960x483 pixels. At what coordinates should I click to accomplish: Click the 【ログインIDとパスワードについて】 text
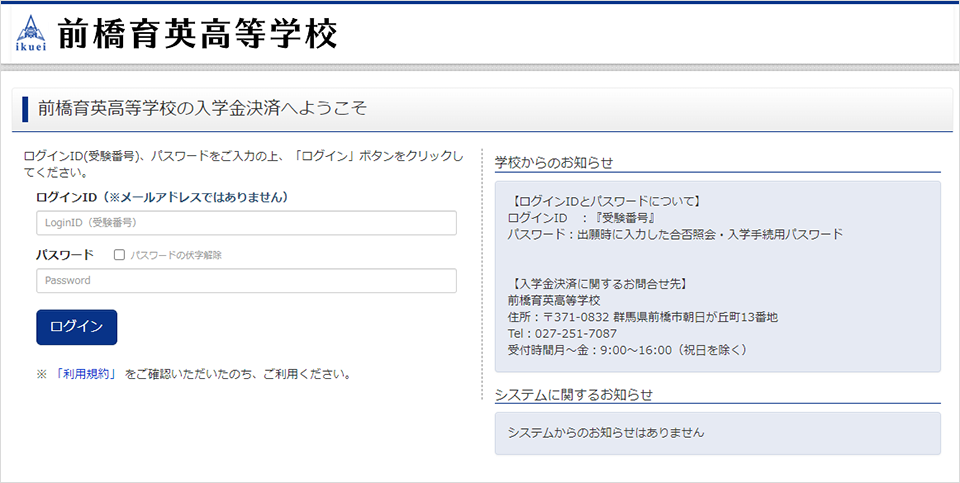point(605,200)
